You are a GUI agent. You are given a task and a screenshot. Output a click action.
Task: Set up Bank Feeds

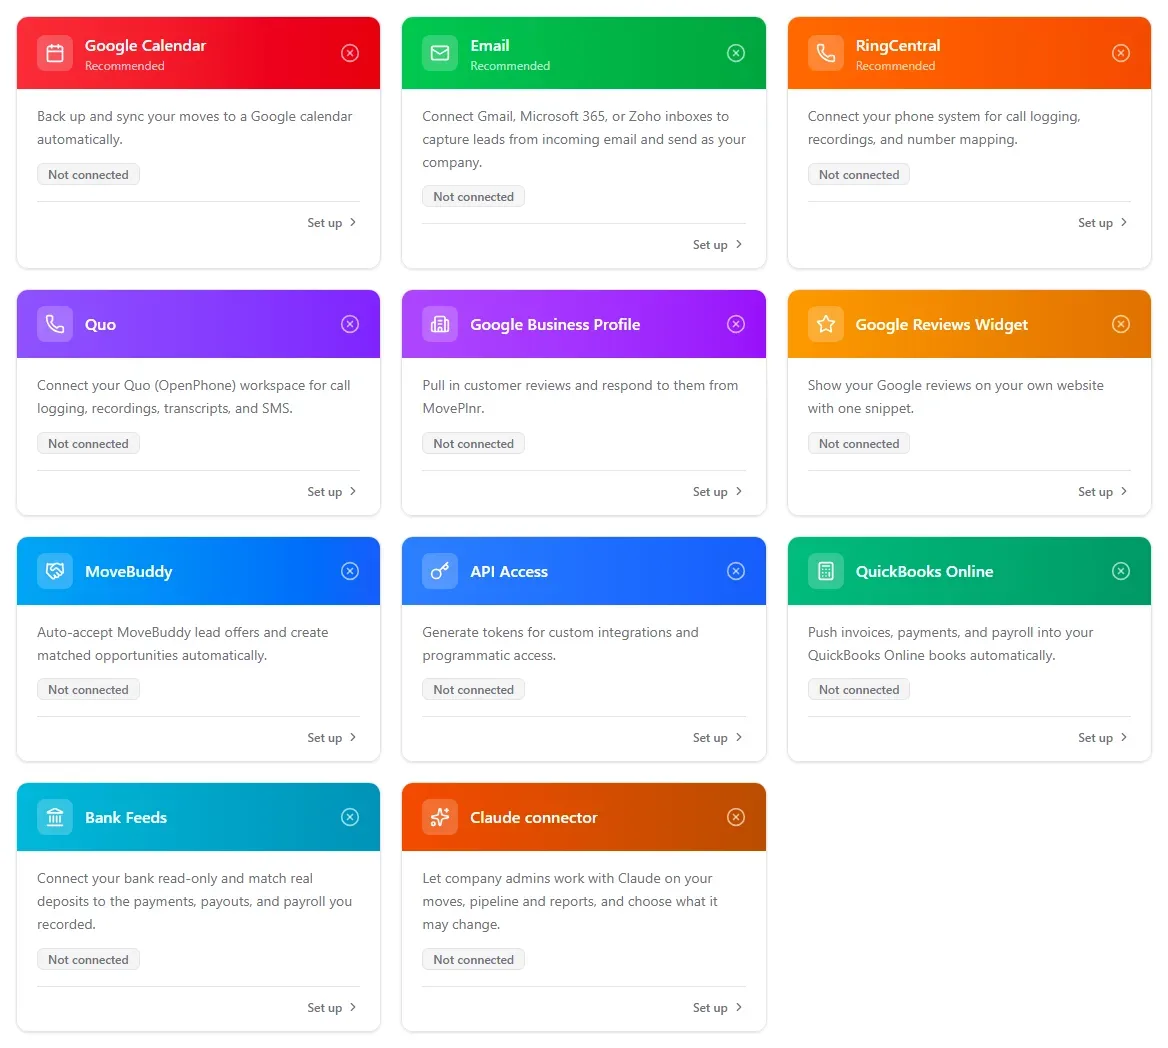pyautogui.click(x=332, y=1008)
